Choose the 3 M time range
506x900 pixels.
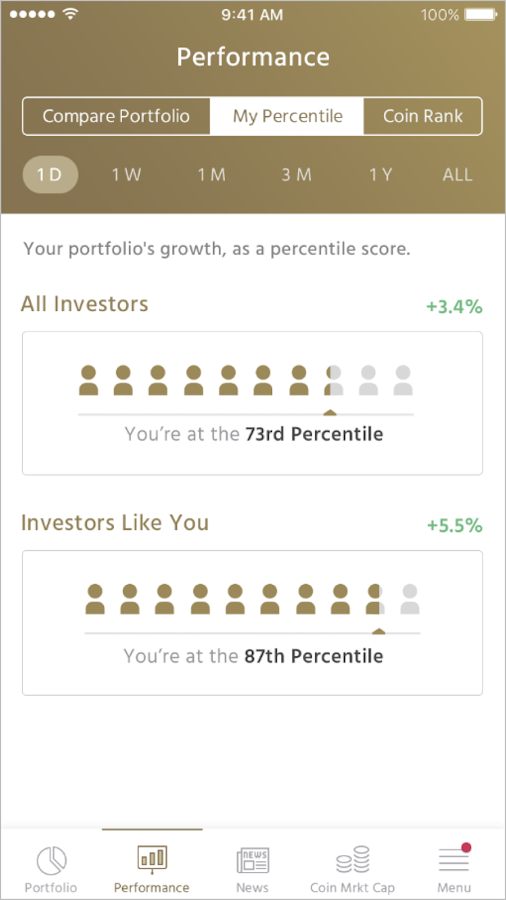click(x=296, y=174)
